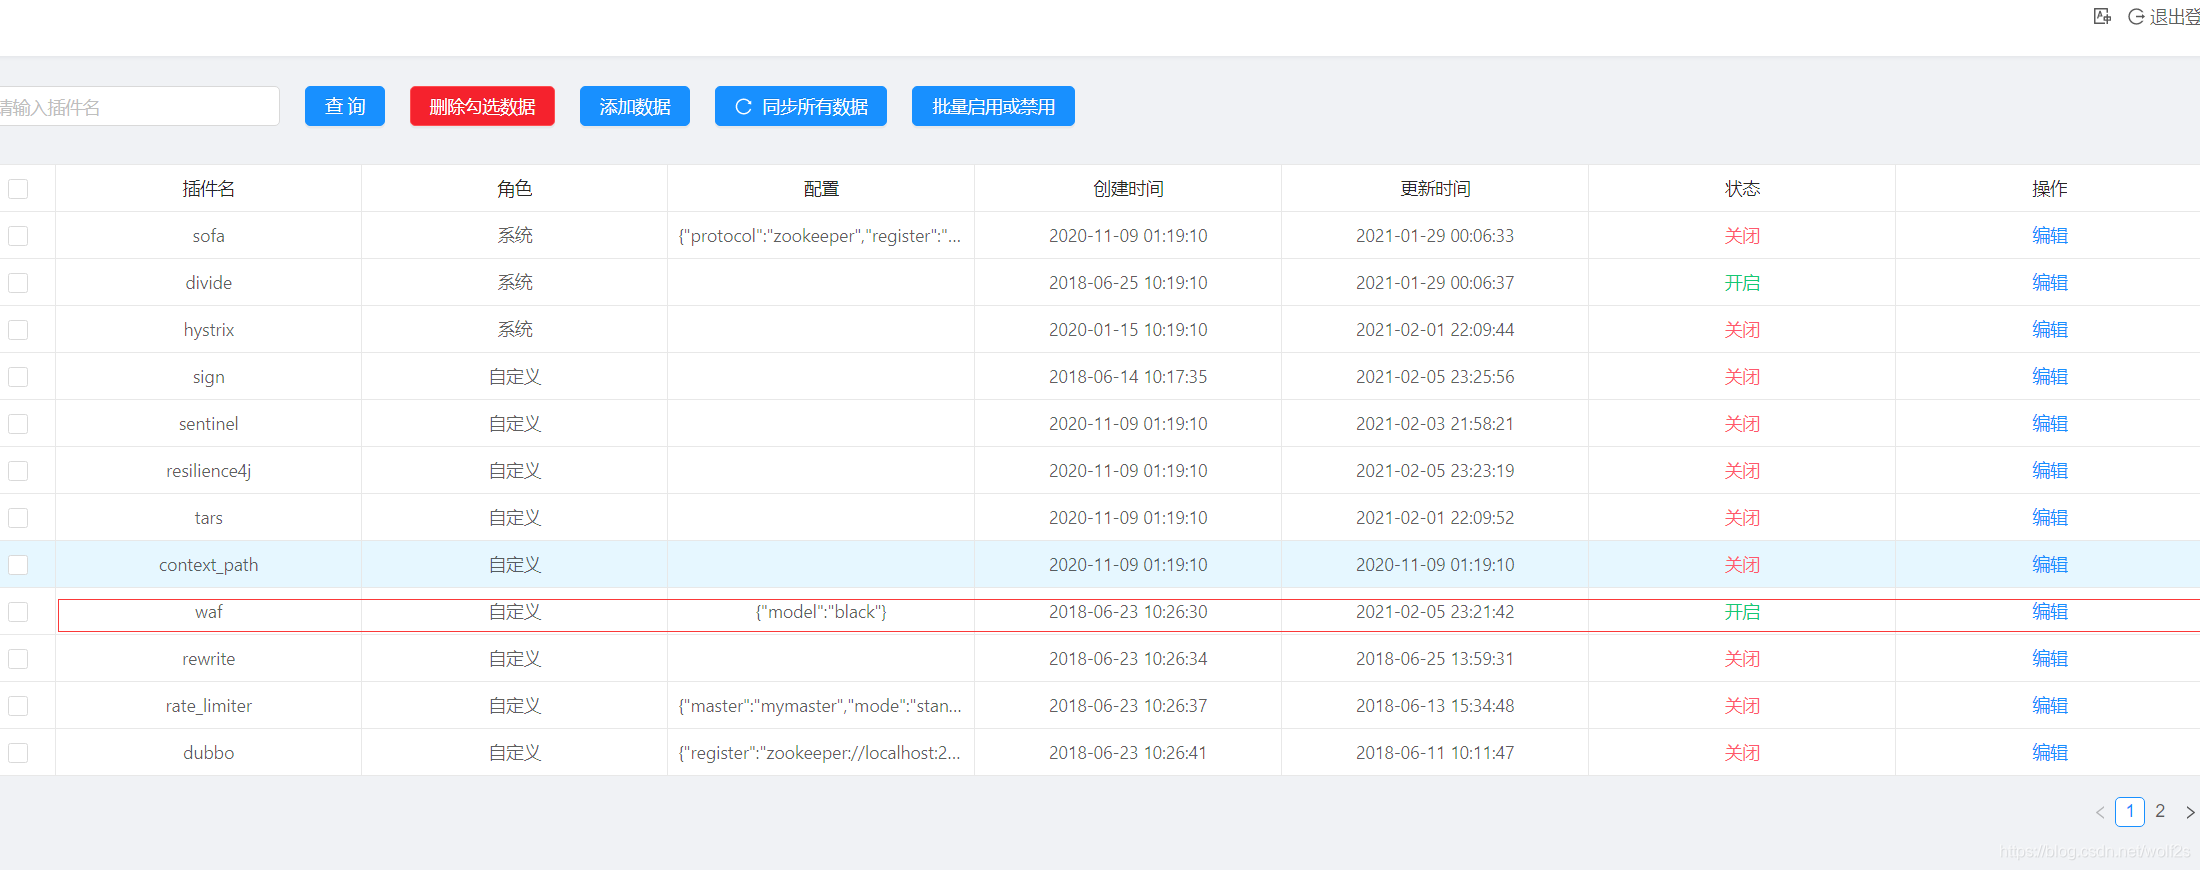Edit the hystrix plugin

[2049, 330]
